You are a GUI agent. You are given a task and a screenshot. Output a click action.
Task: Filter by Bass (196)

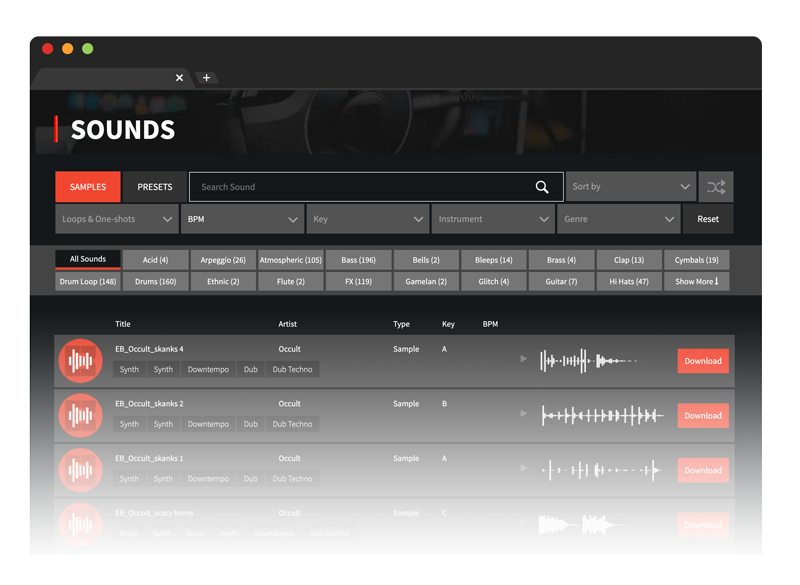pos(359,260)
